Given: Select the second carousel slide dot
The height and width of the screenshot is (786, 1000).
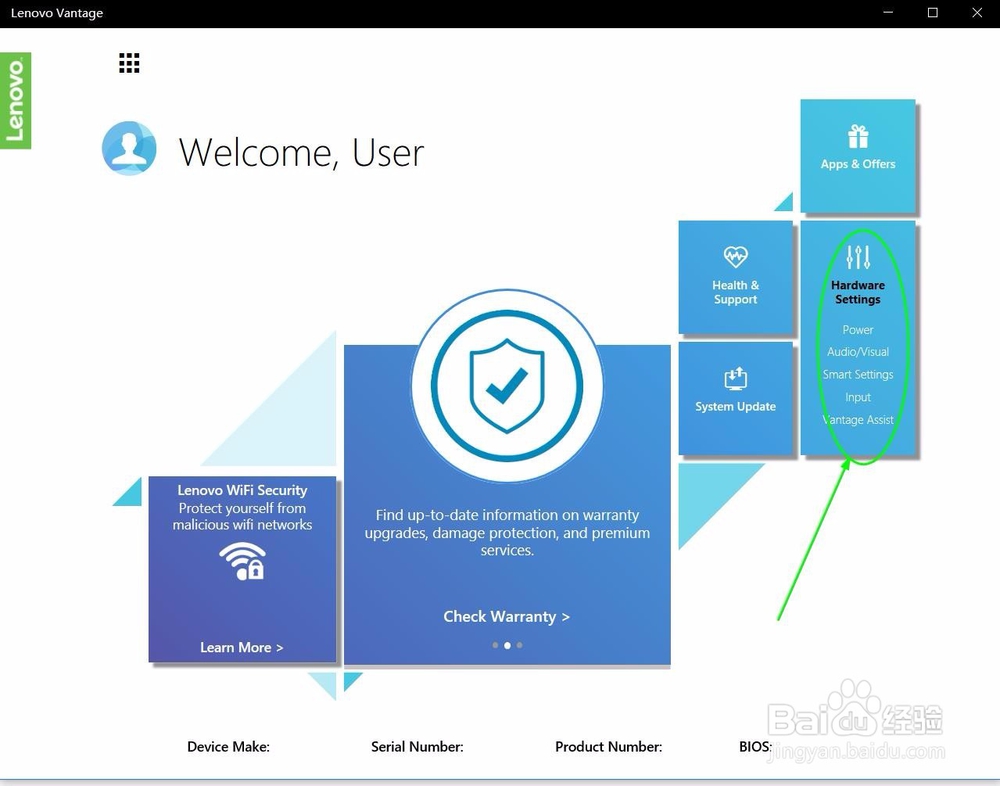Looking at the screenshot, I should 507,645.
